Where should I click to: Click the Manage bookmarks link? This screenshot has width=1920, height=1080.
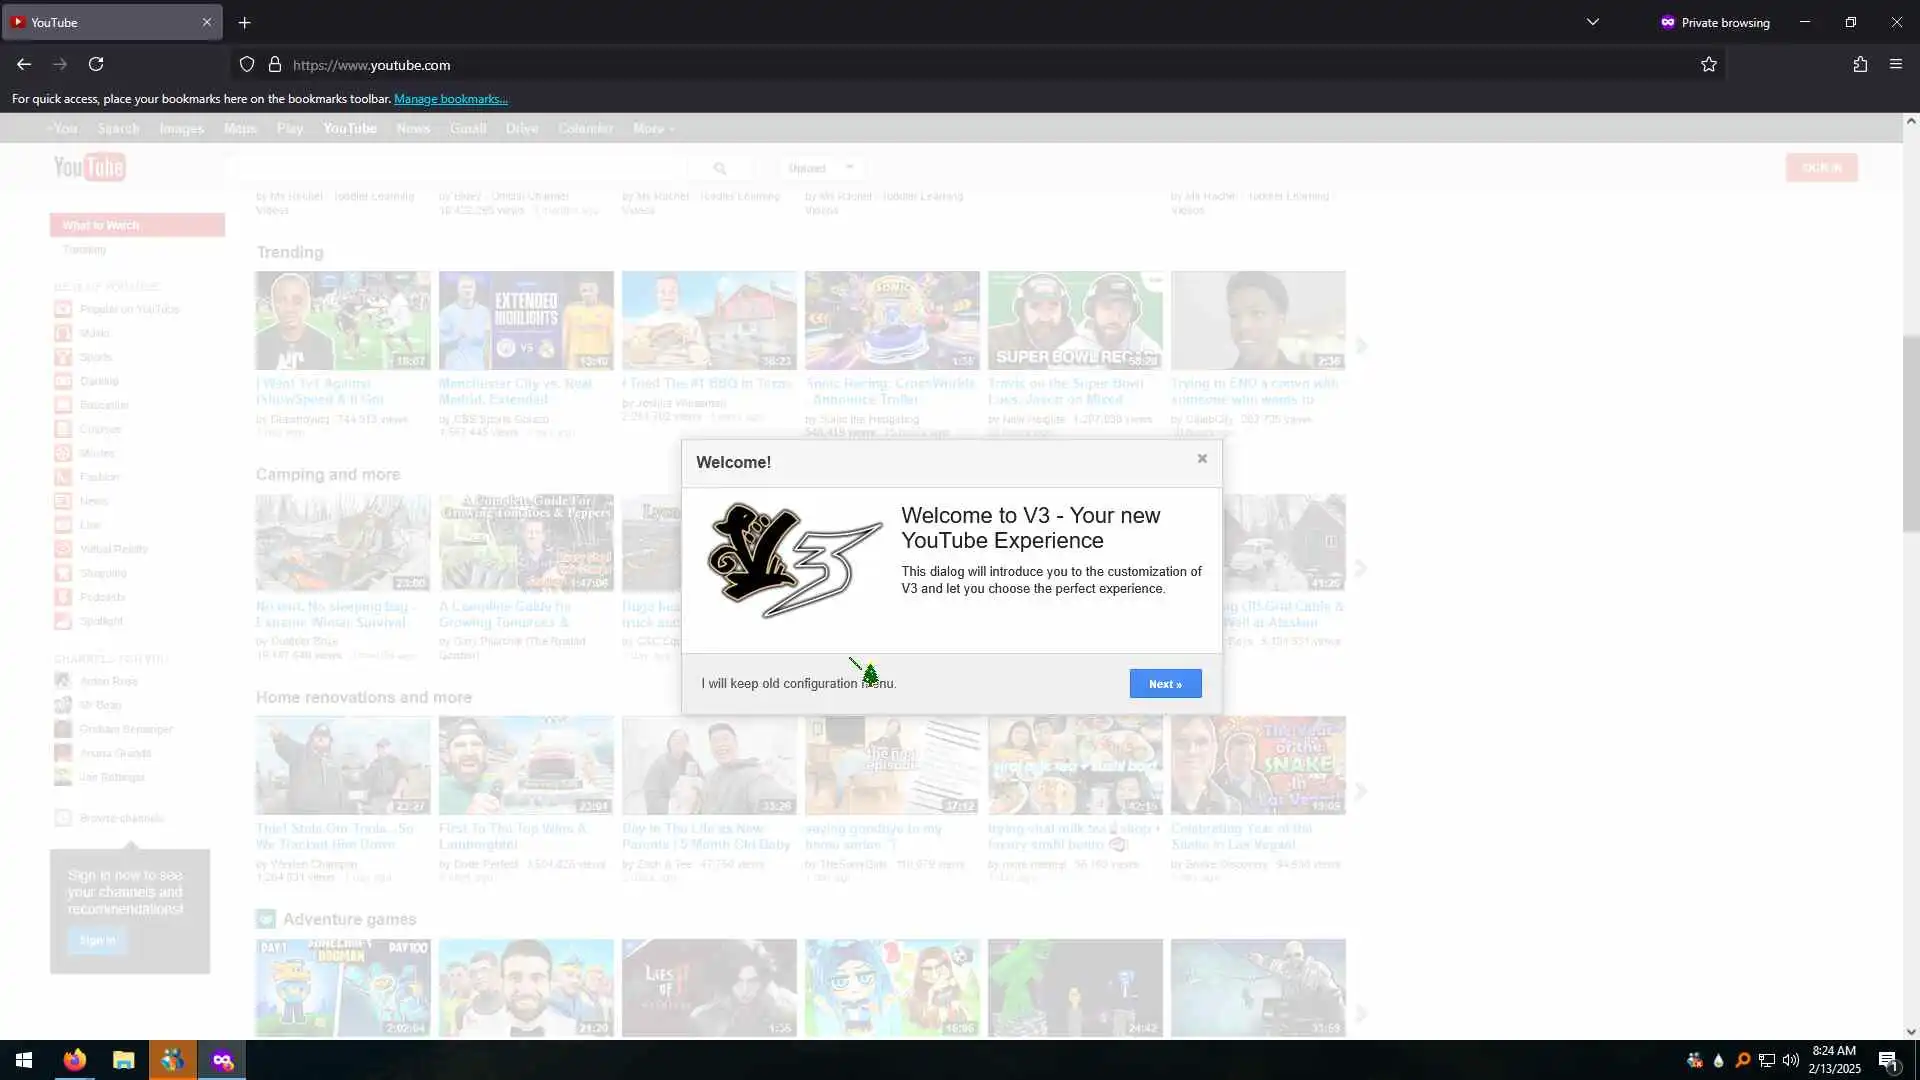tap(450, 99)
